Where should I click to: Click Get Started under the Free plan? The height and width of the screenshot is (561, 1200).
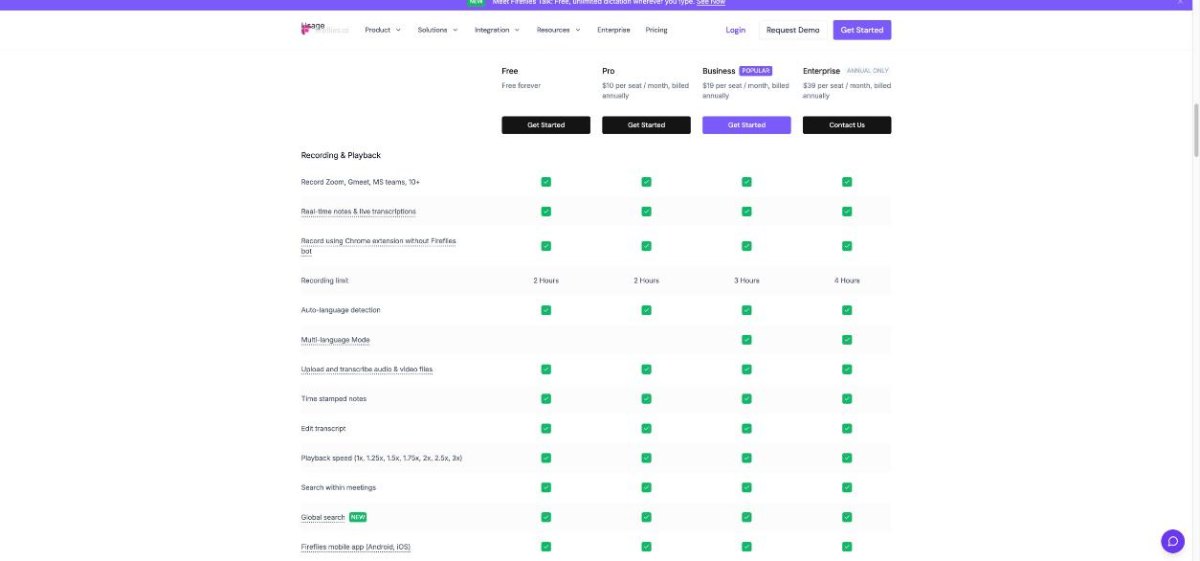[x=546, y=125]
